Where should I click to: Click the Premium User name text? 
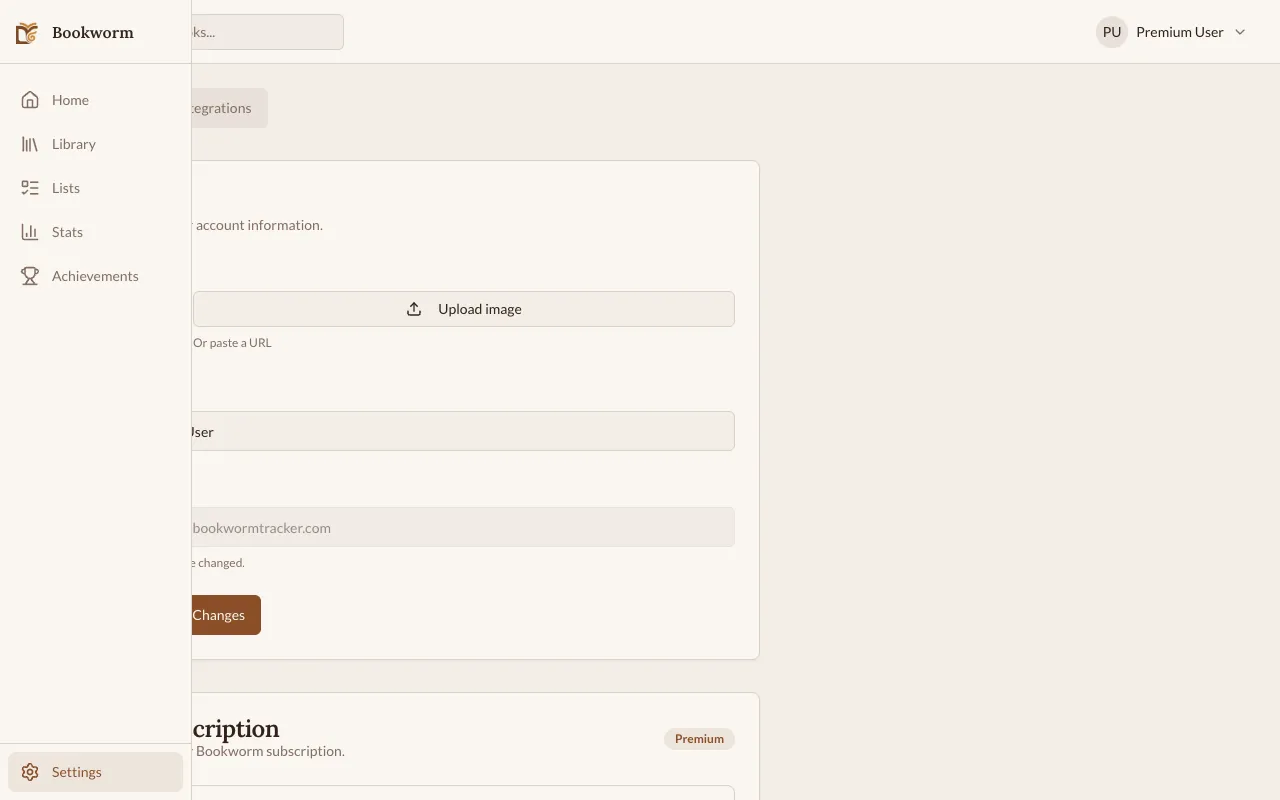1180,32
